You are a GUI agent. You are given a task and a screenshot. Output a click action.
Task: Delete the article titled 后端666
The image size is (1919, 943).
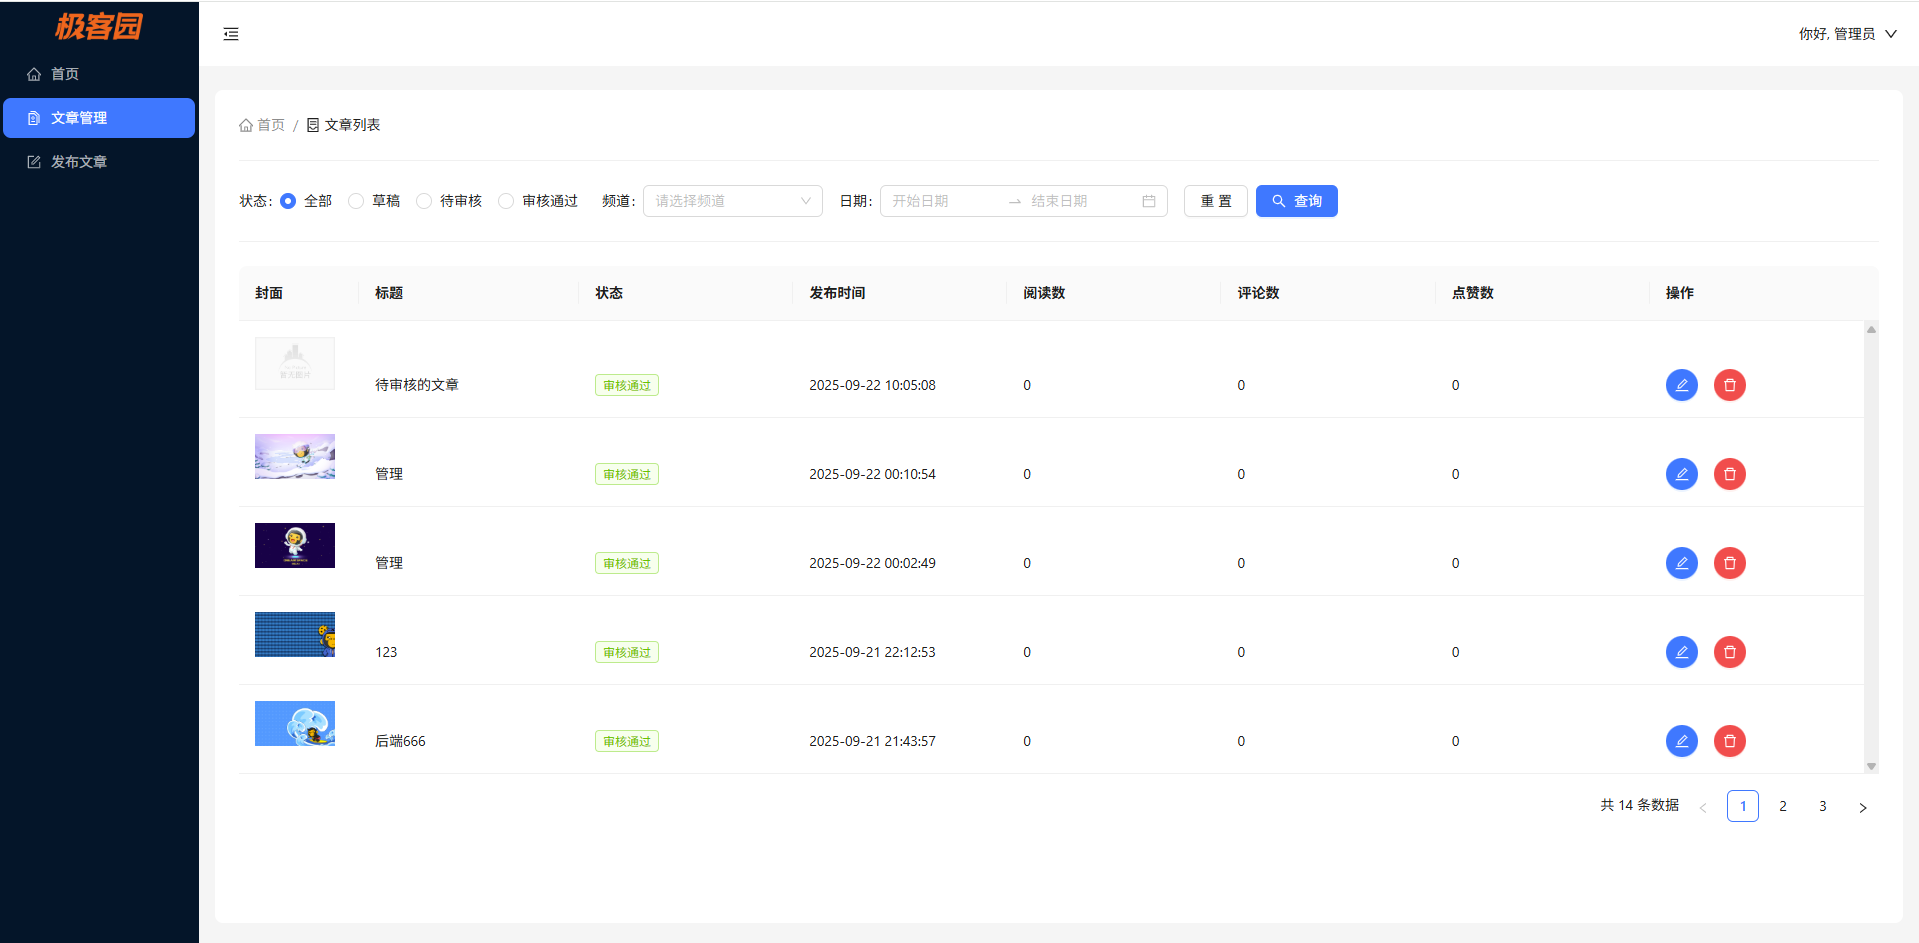1729,741
